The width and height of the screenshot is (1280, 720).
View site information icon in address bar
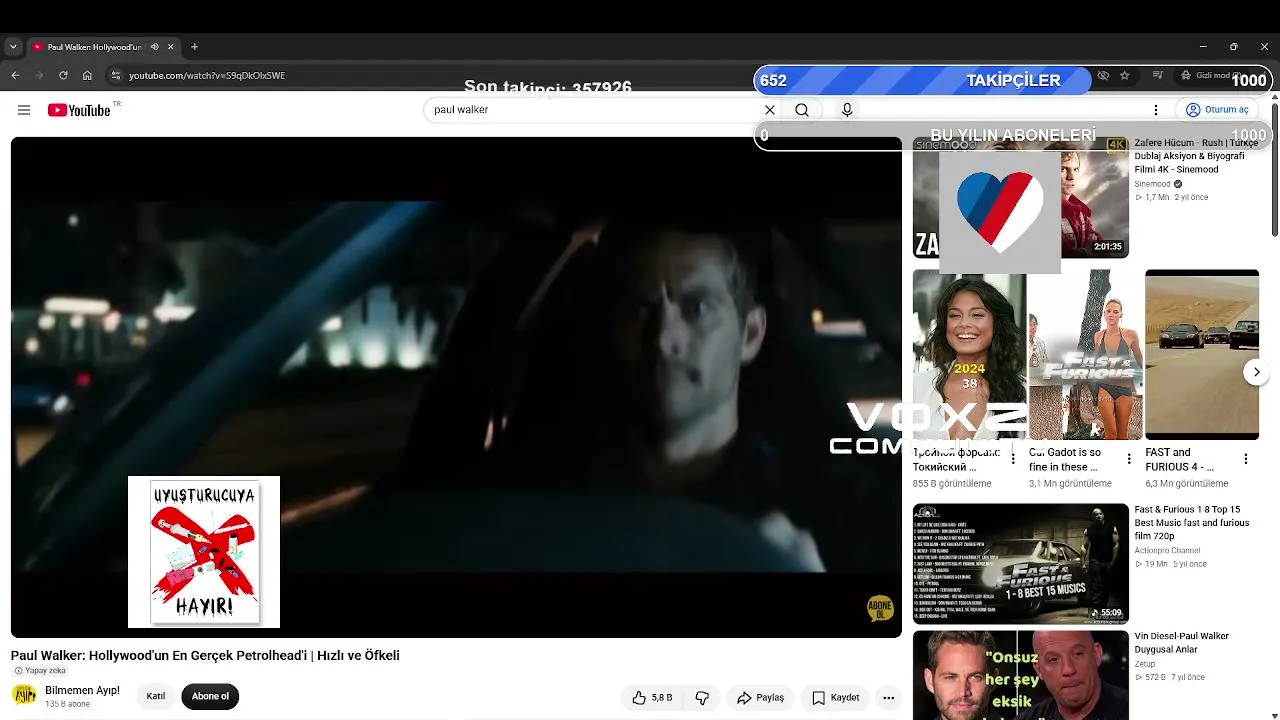pyautogui.click(x=116, y=75)
